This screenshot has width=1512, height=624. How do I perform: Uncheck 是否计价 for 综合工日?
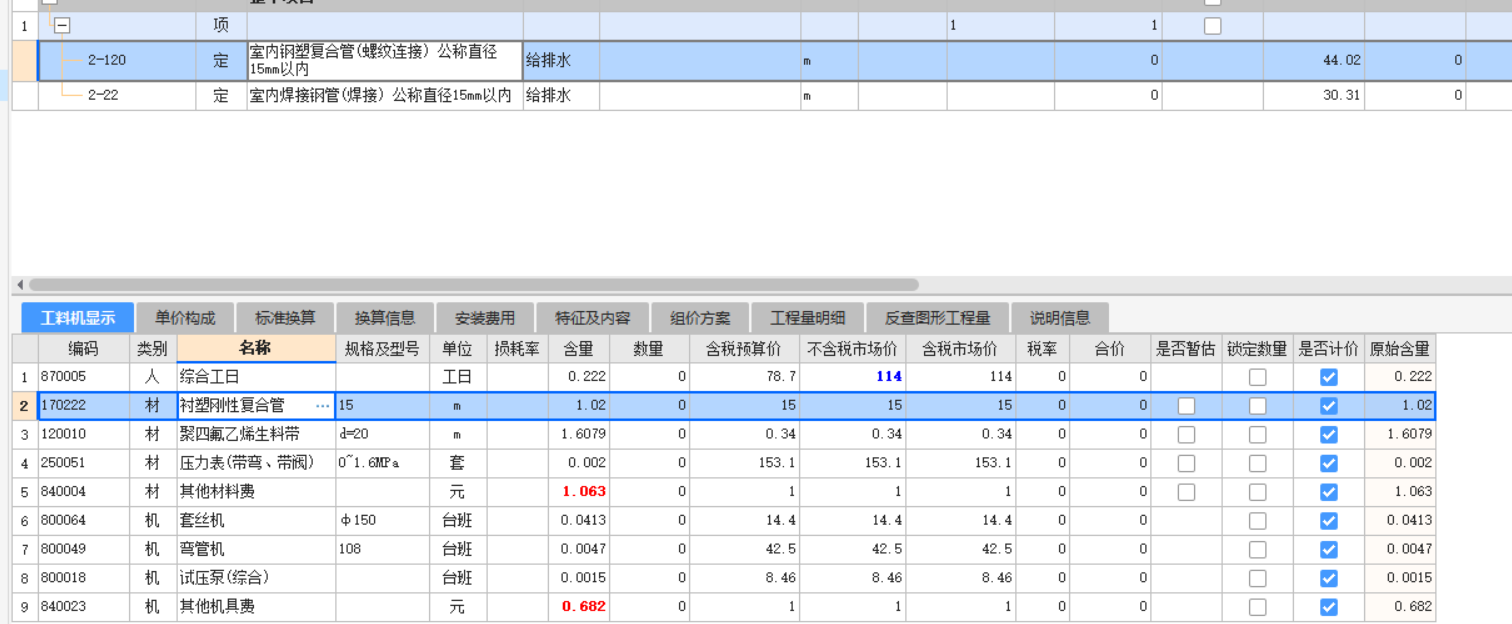point(1328,377)
